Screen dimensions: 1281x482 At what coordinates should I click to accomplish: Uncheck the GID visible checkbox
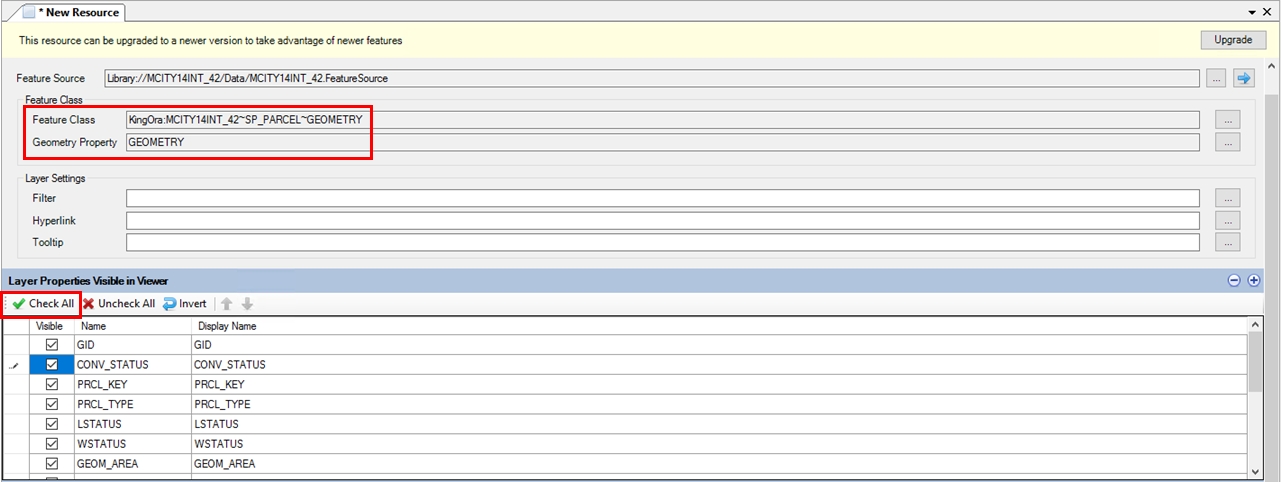coord(51,345)
